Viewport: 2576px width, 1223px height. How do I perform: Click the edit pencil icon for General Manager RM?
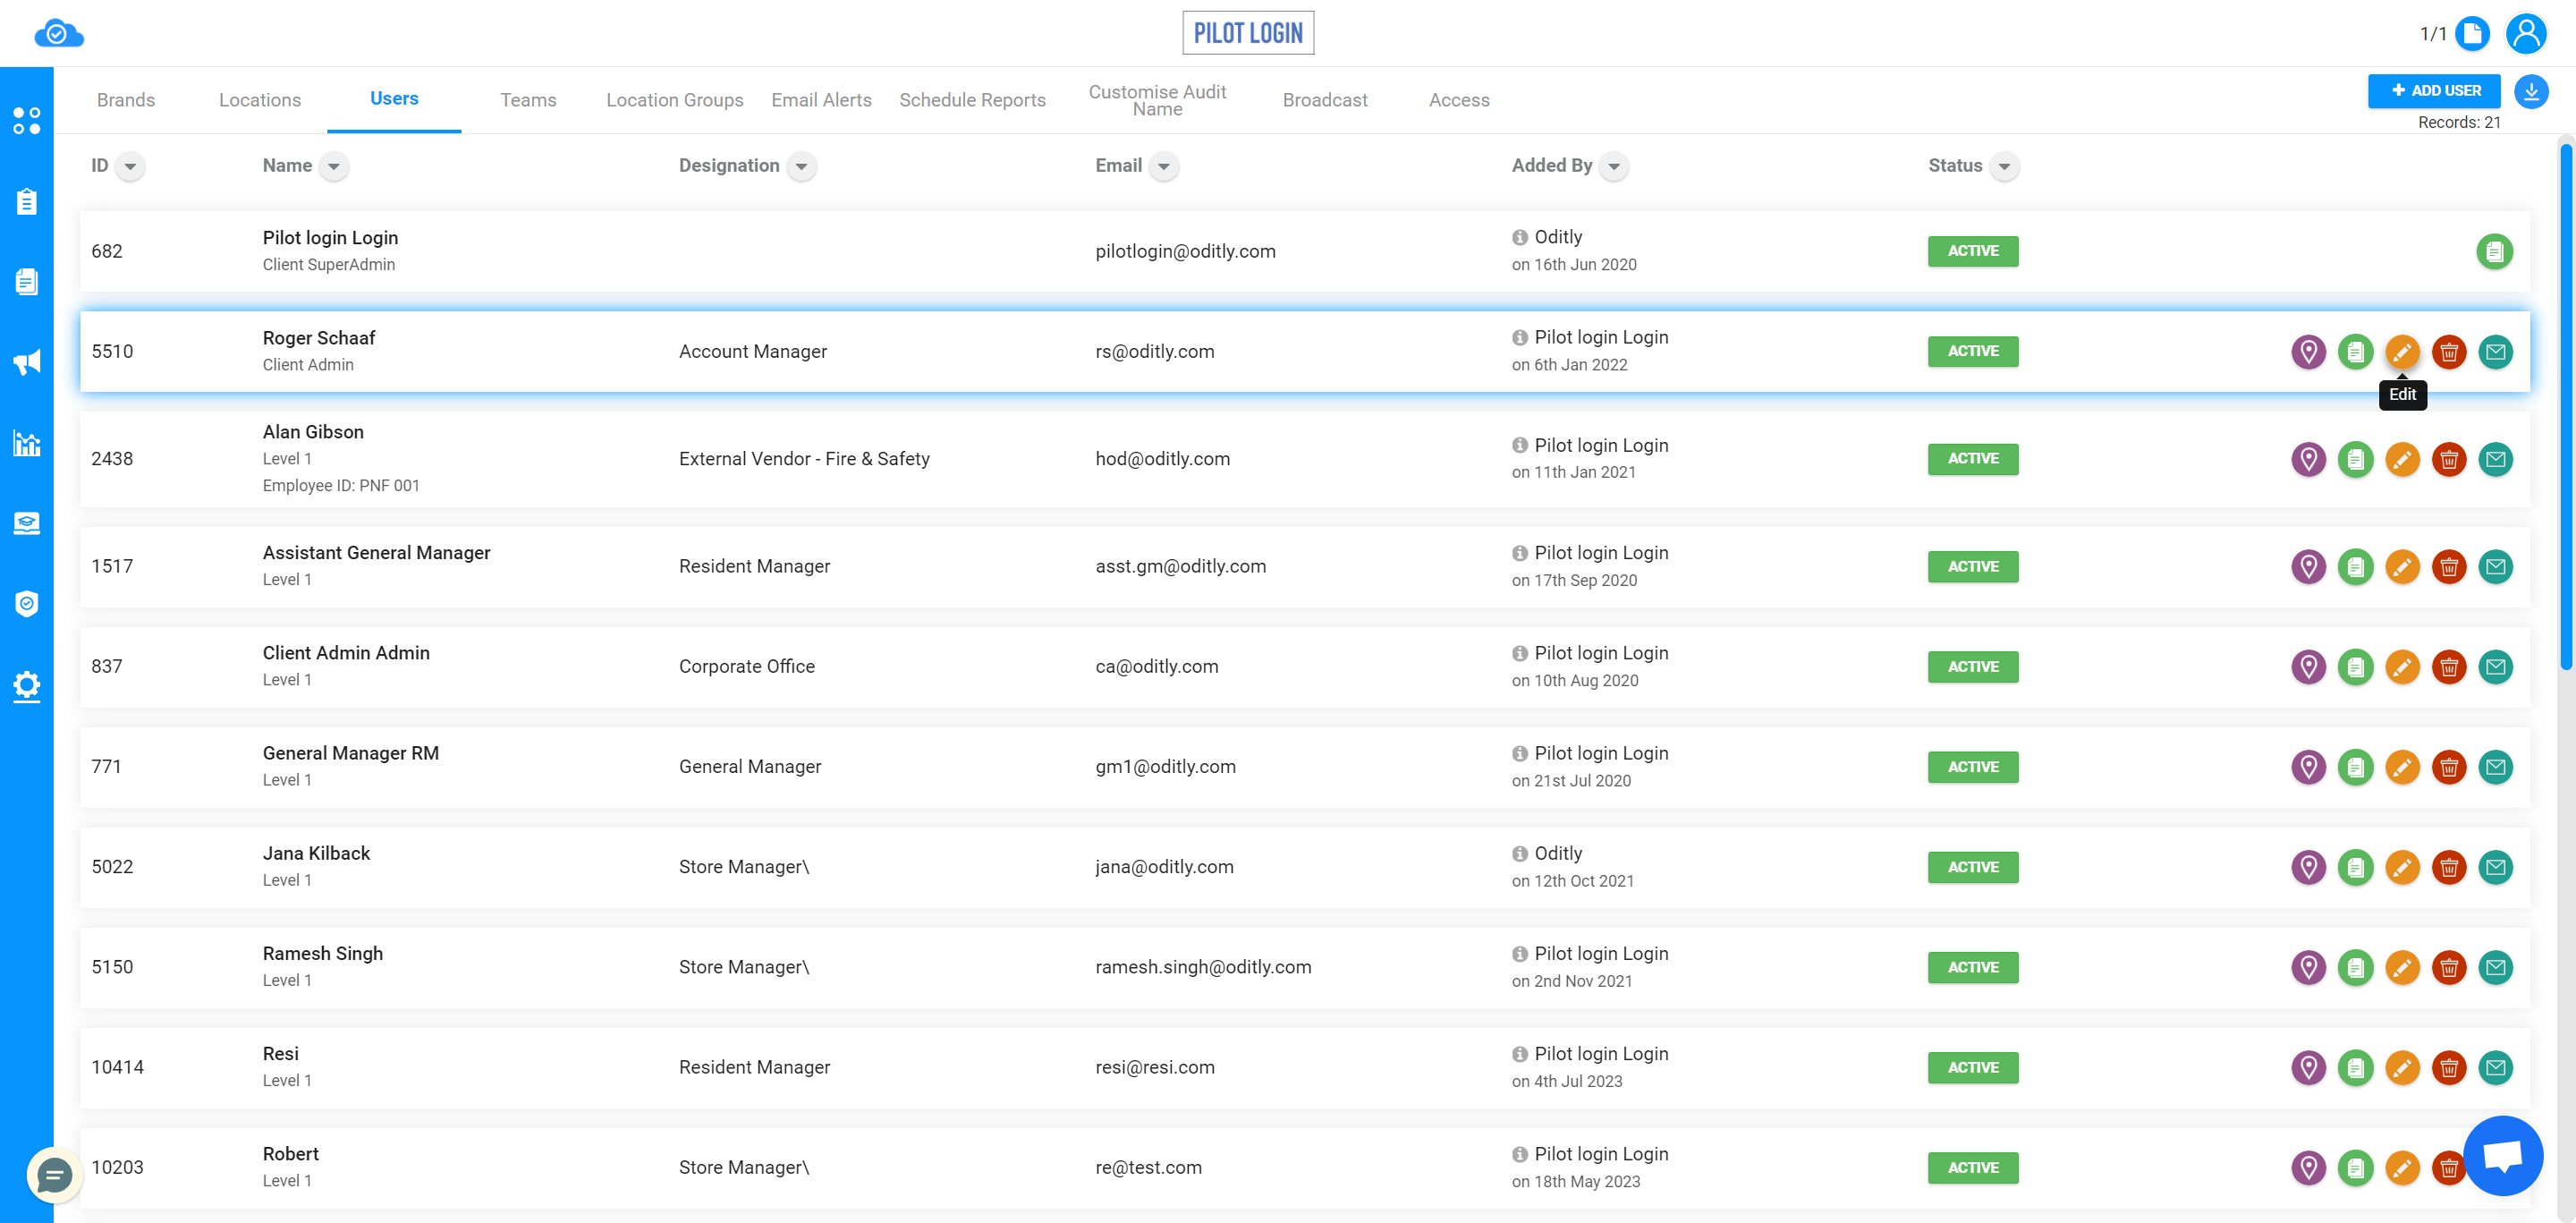click(2403, 766)
